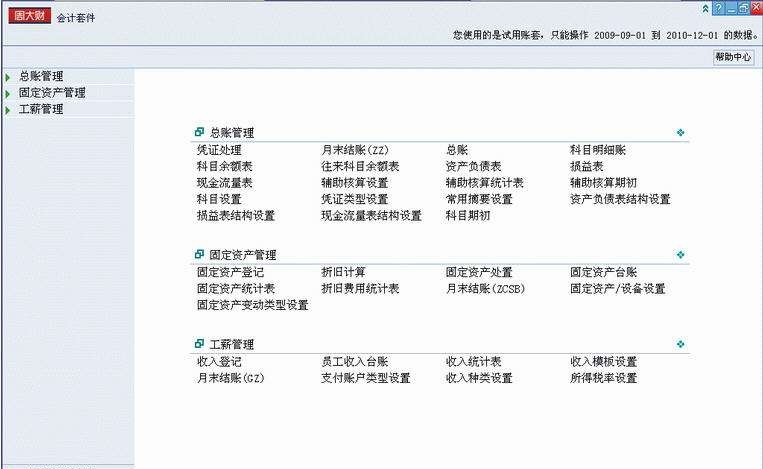Screen dimensions: 763x469
Task: Open 辅助核算统计表 link
Action: (485, 183)
